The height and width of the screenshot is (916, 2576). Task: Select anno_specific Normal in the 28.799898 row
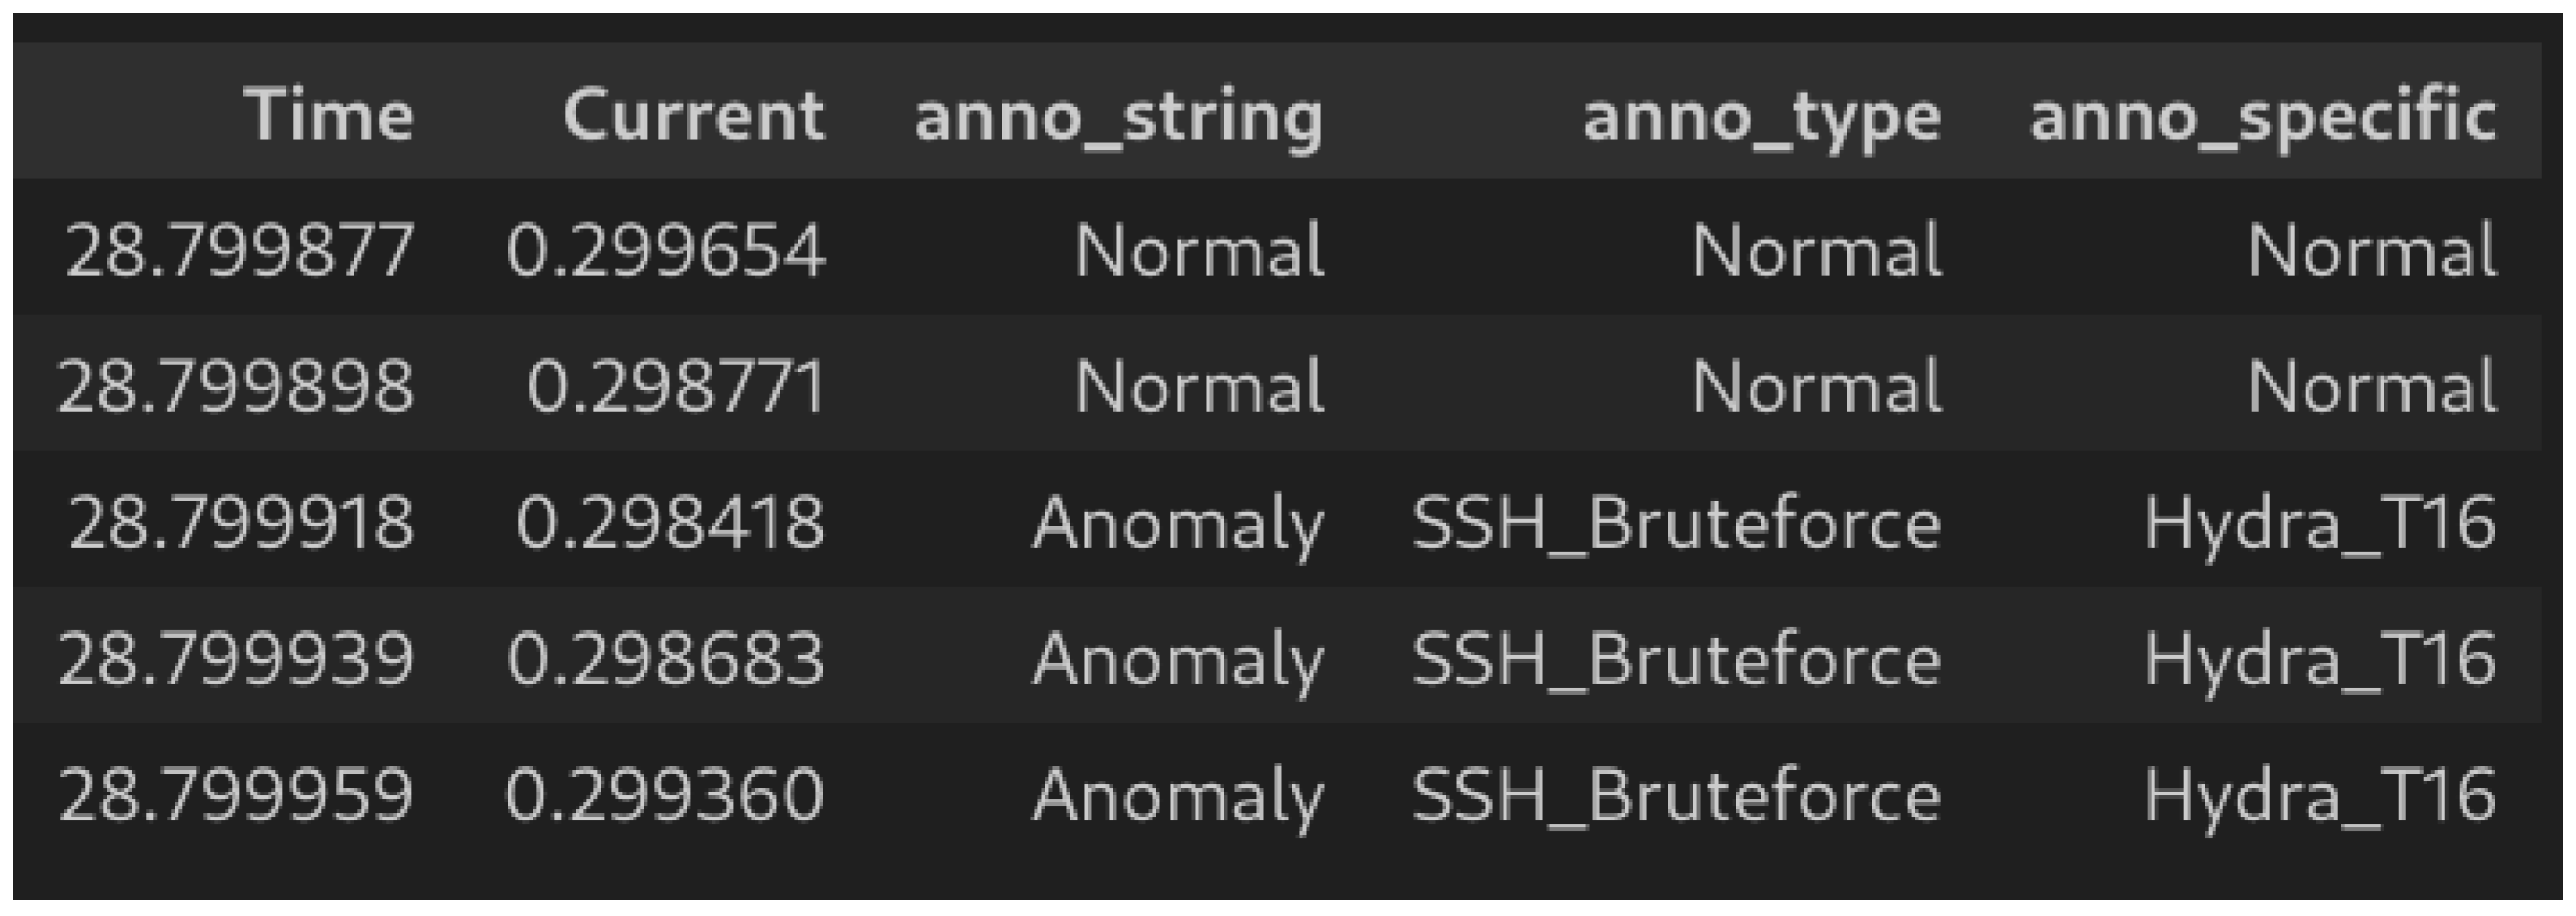coord(2372,386)
